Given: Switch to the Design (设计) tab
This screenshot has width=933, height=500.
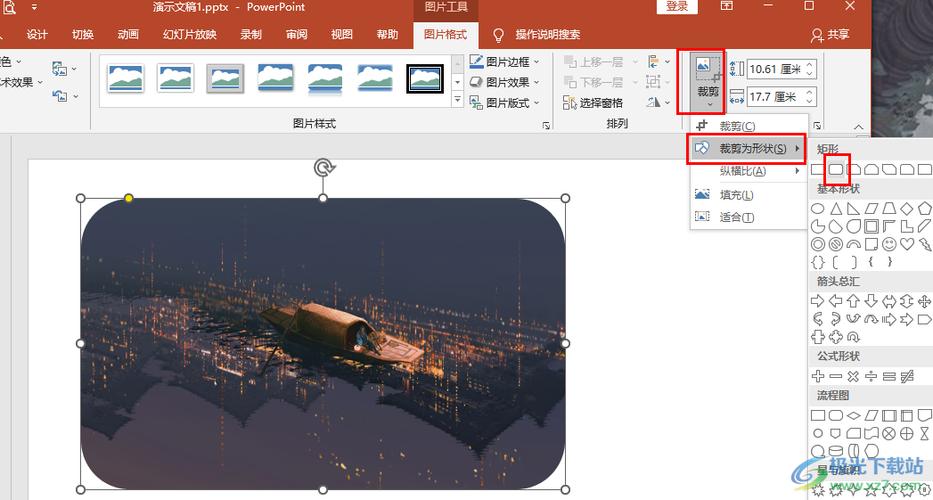Looking at the screenshot, I should pyautogui.click(x=37, y=35).
